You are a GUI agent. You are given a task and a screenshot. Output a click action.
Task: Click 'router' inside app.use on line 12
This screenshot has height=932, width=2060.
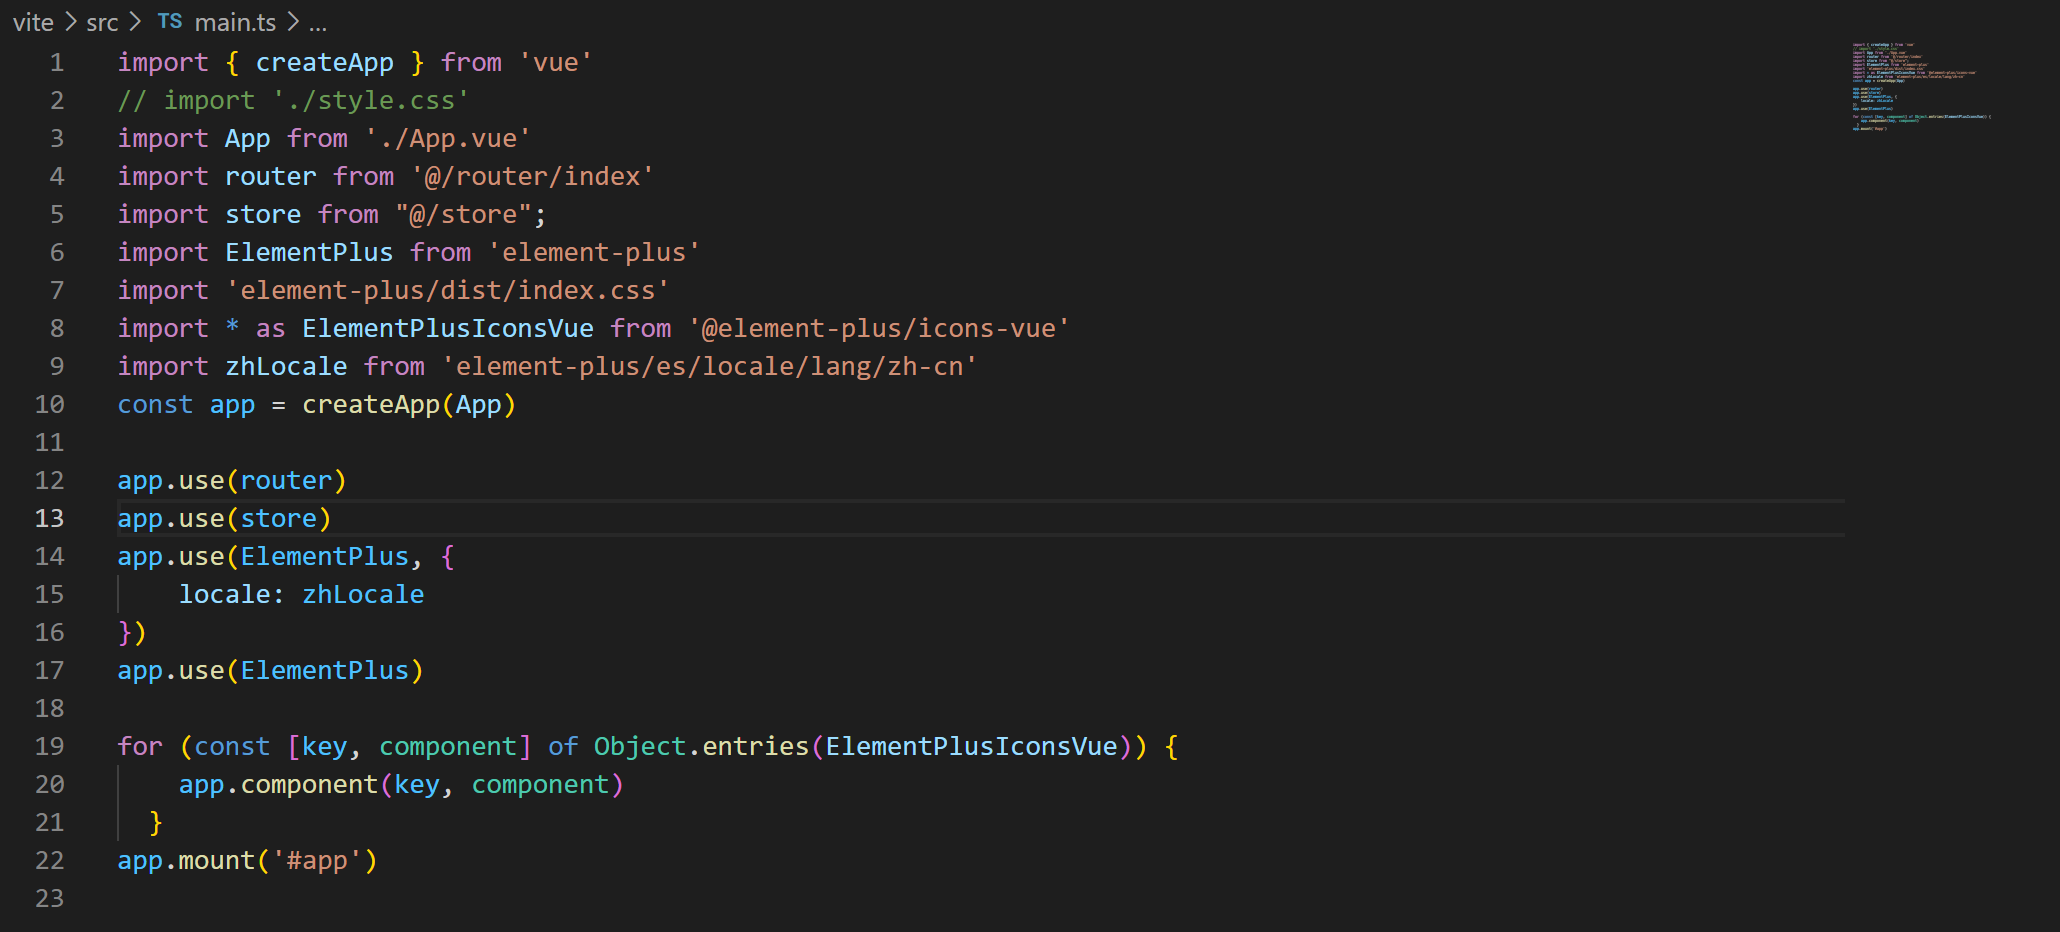(286, 480)
